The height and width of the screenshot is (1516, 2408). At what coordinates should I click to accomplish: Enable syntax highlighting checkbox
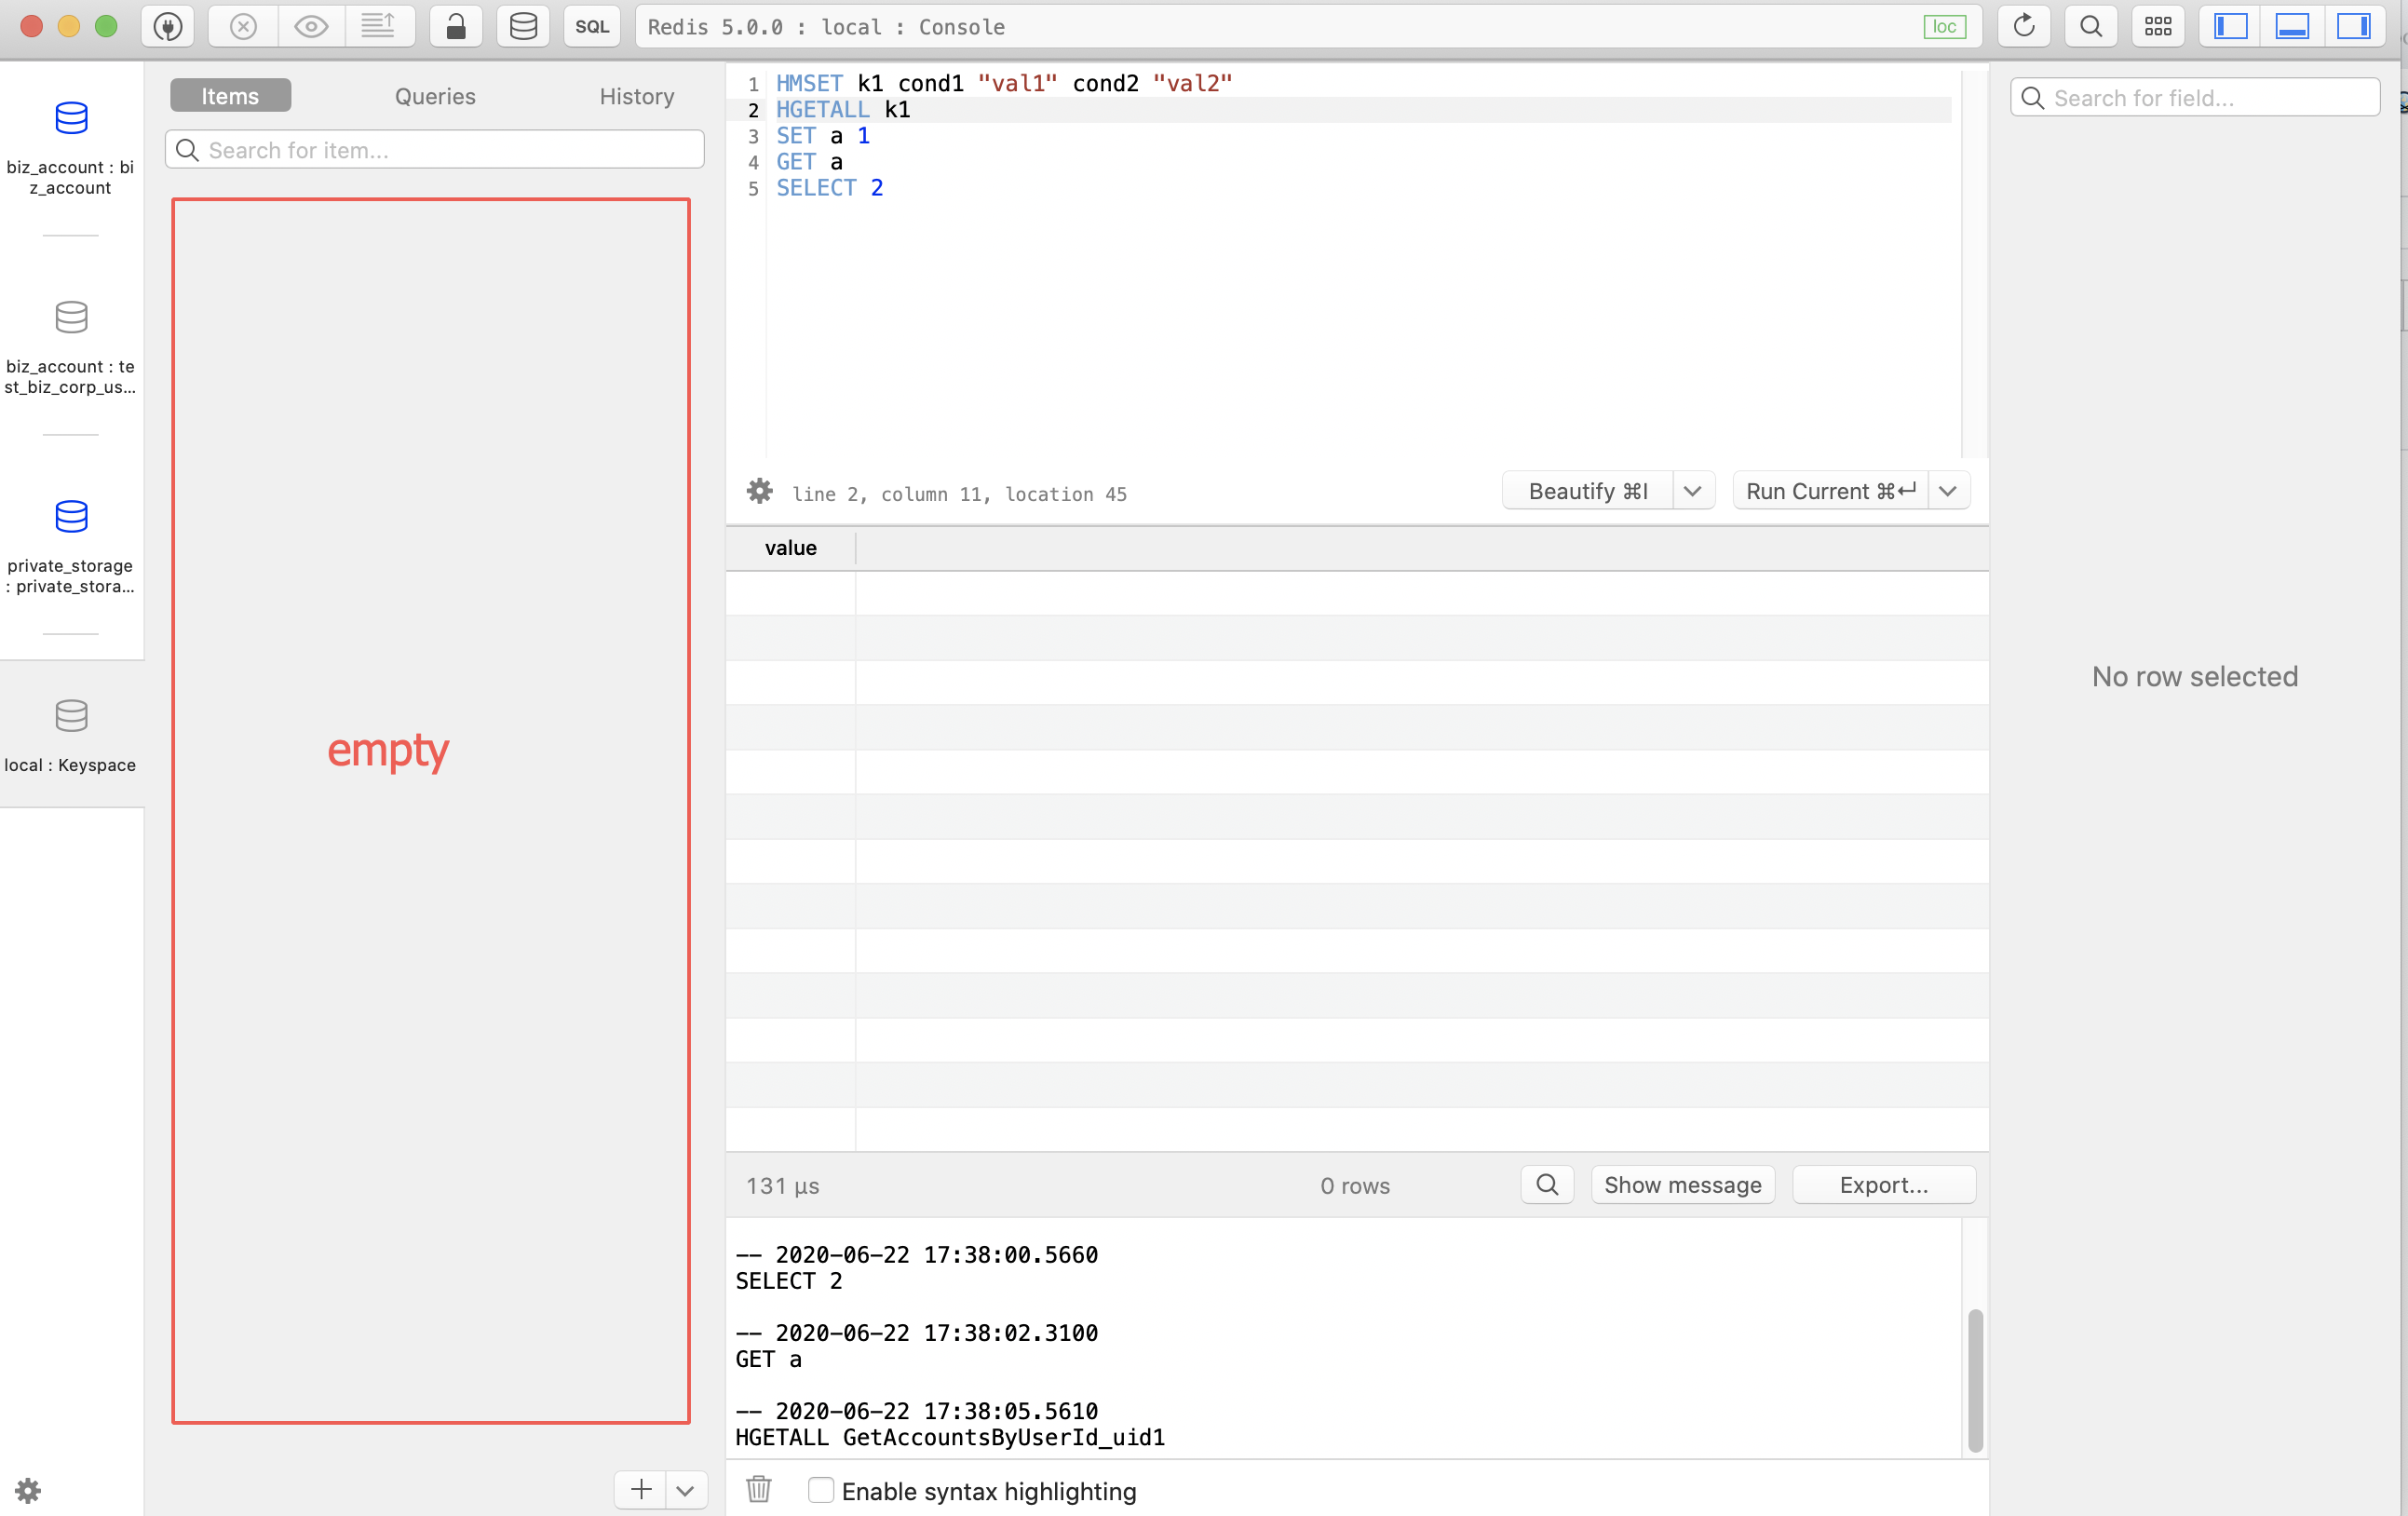(821, 1489)
